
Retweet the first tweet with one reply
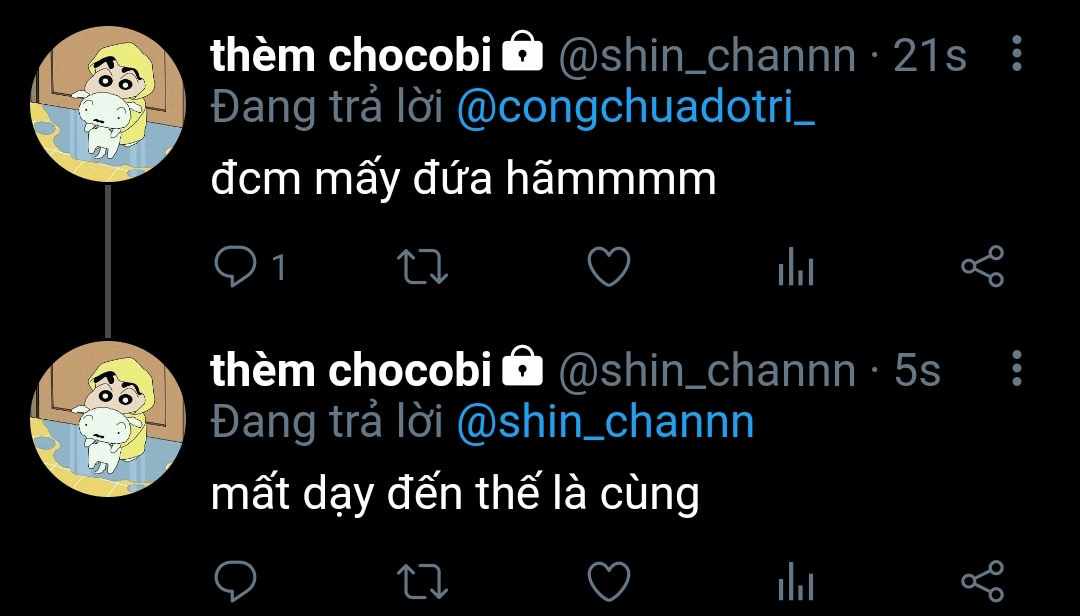pyautogui.click(x=423, y=267)
